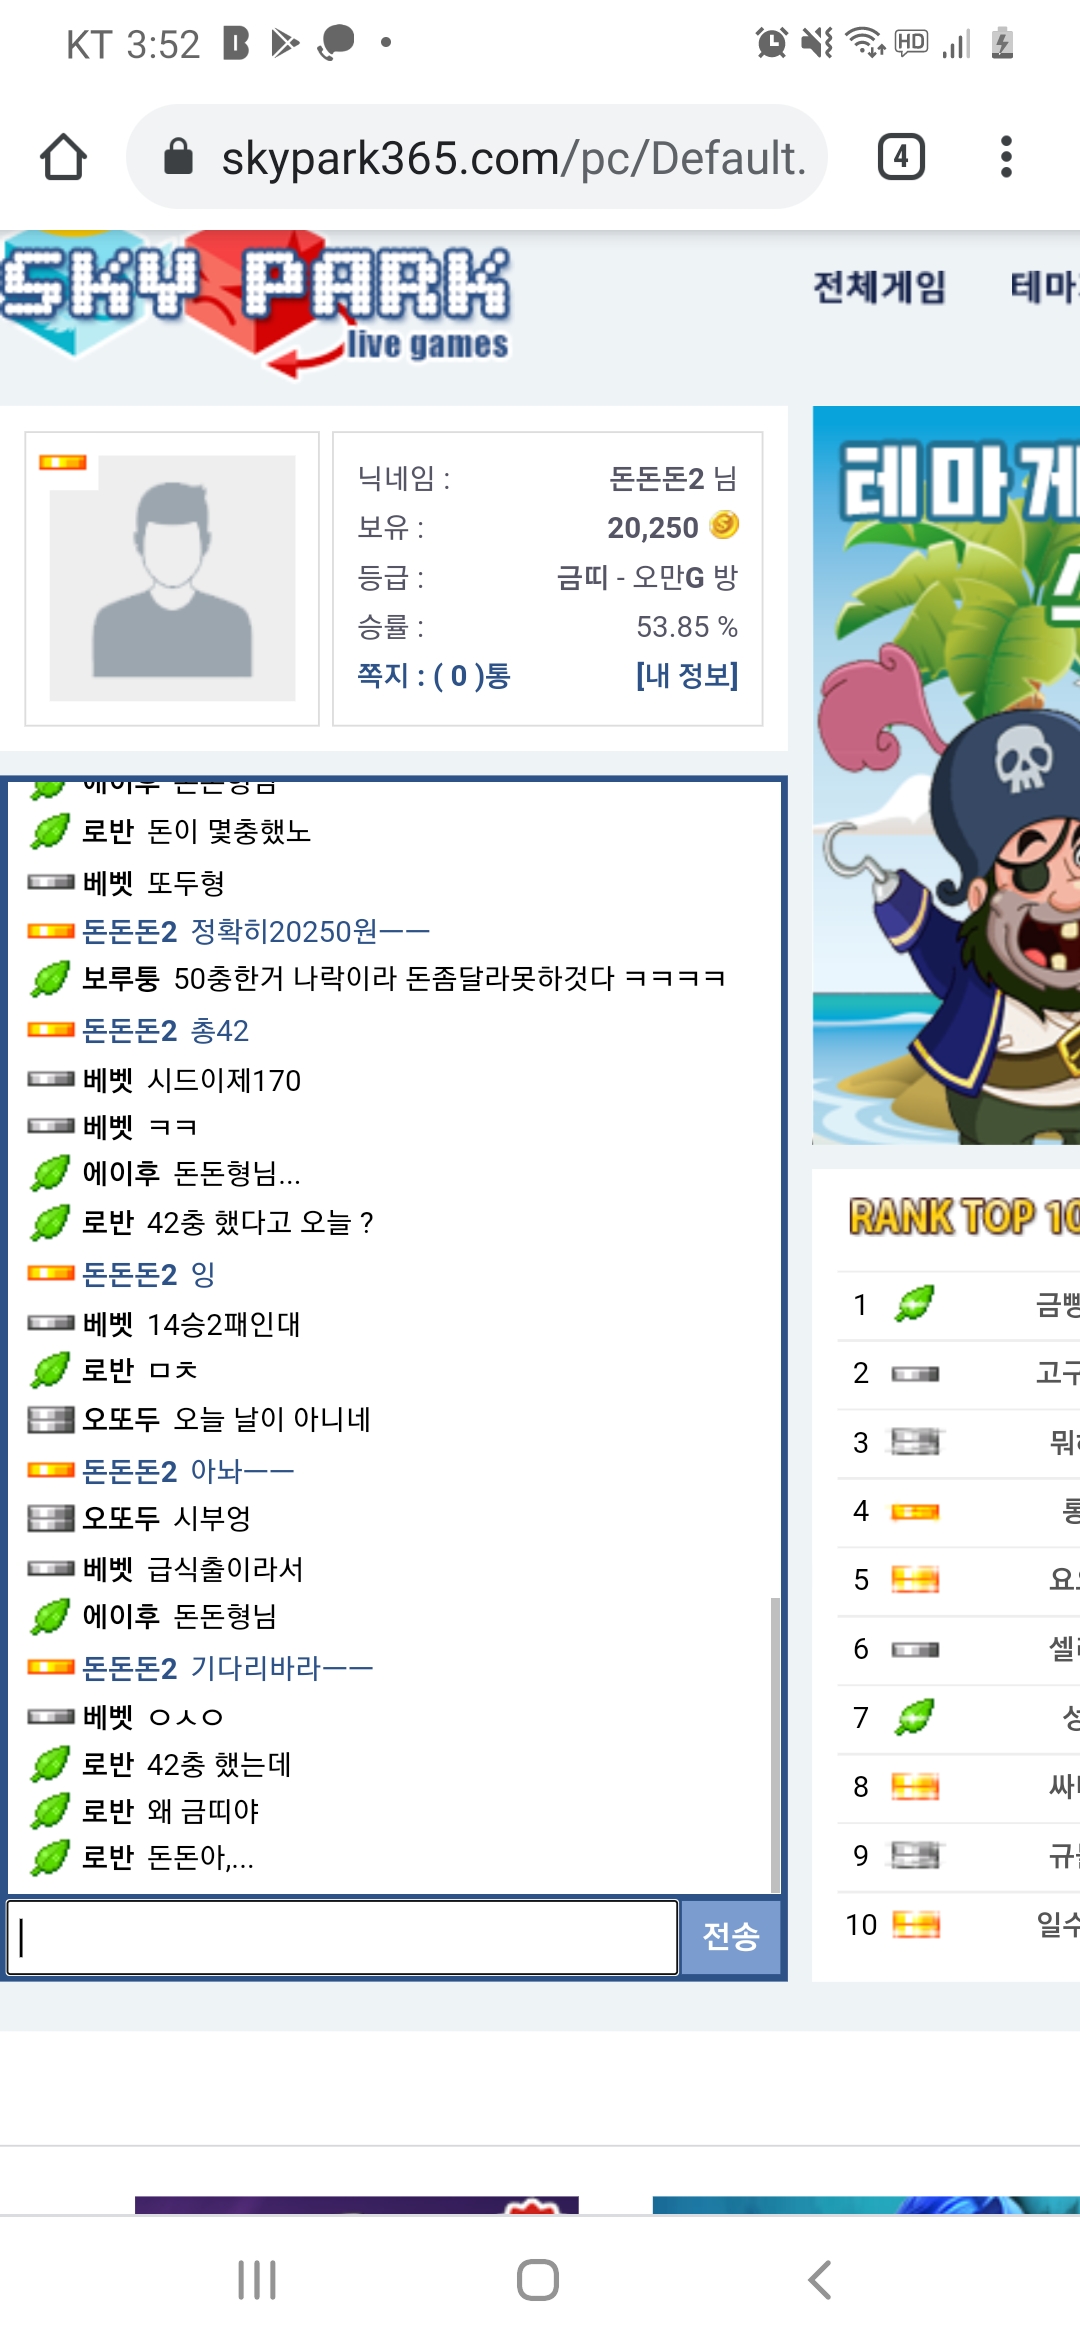The height and width of the screenshot is (2340, 1080).
Task: Open the browser three-dot menu
Action: (1006, 157)
